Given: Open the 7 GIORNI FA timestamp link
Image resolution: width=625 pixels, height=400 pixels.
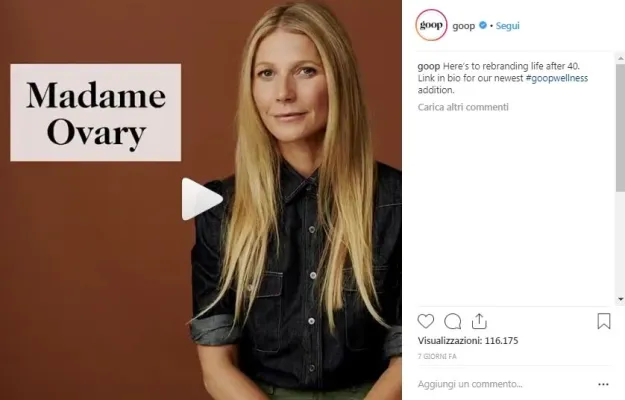Looking at the screenshot, I should 437,357.
